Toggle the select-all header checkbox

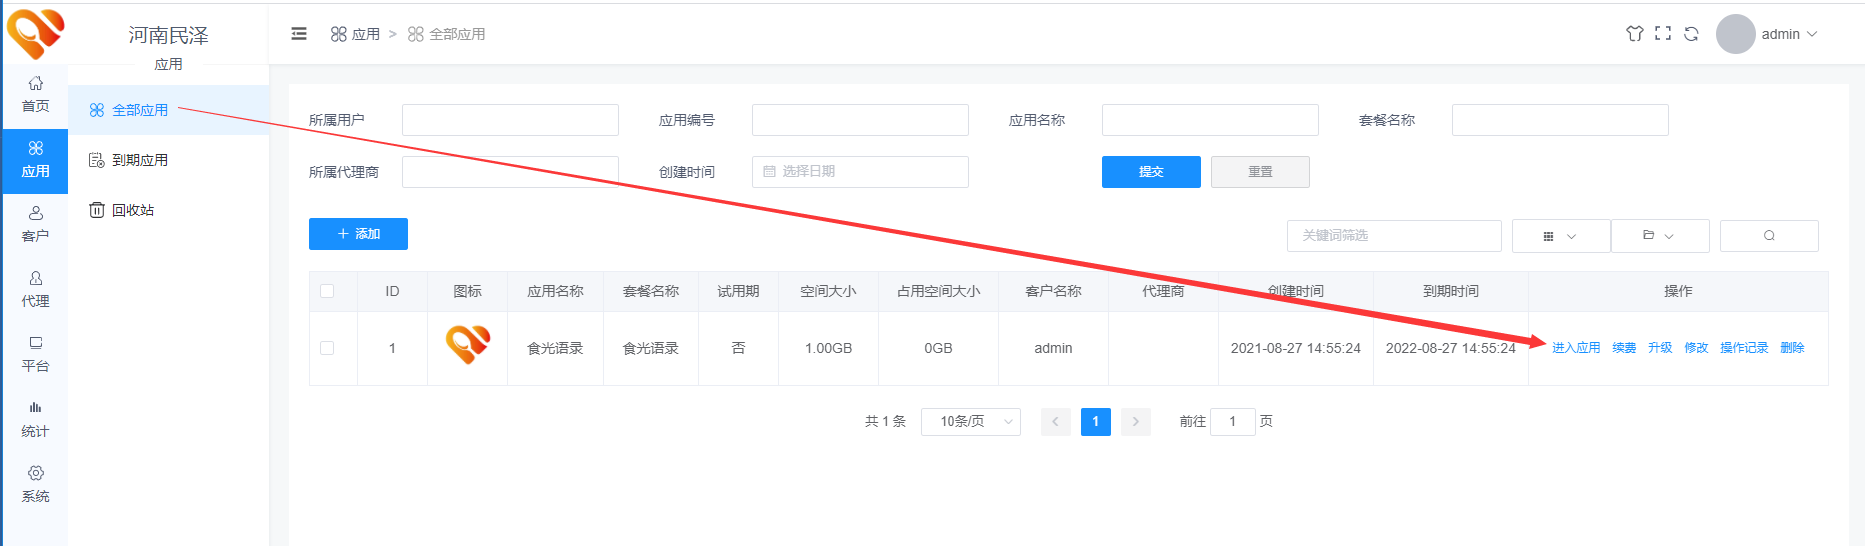tap(327, 291)
